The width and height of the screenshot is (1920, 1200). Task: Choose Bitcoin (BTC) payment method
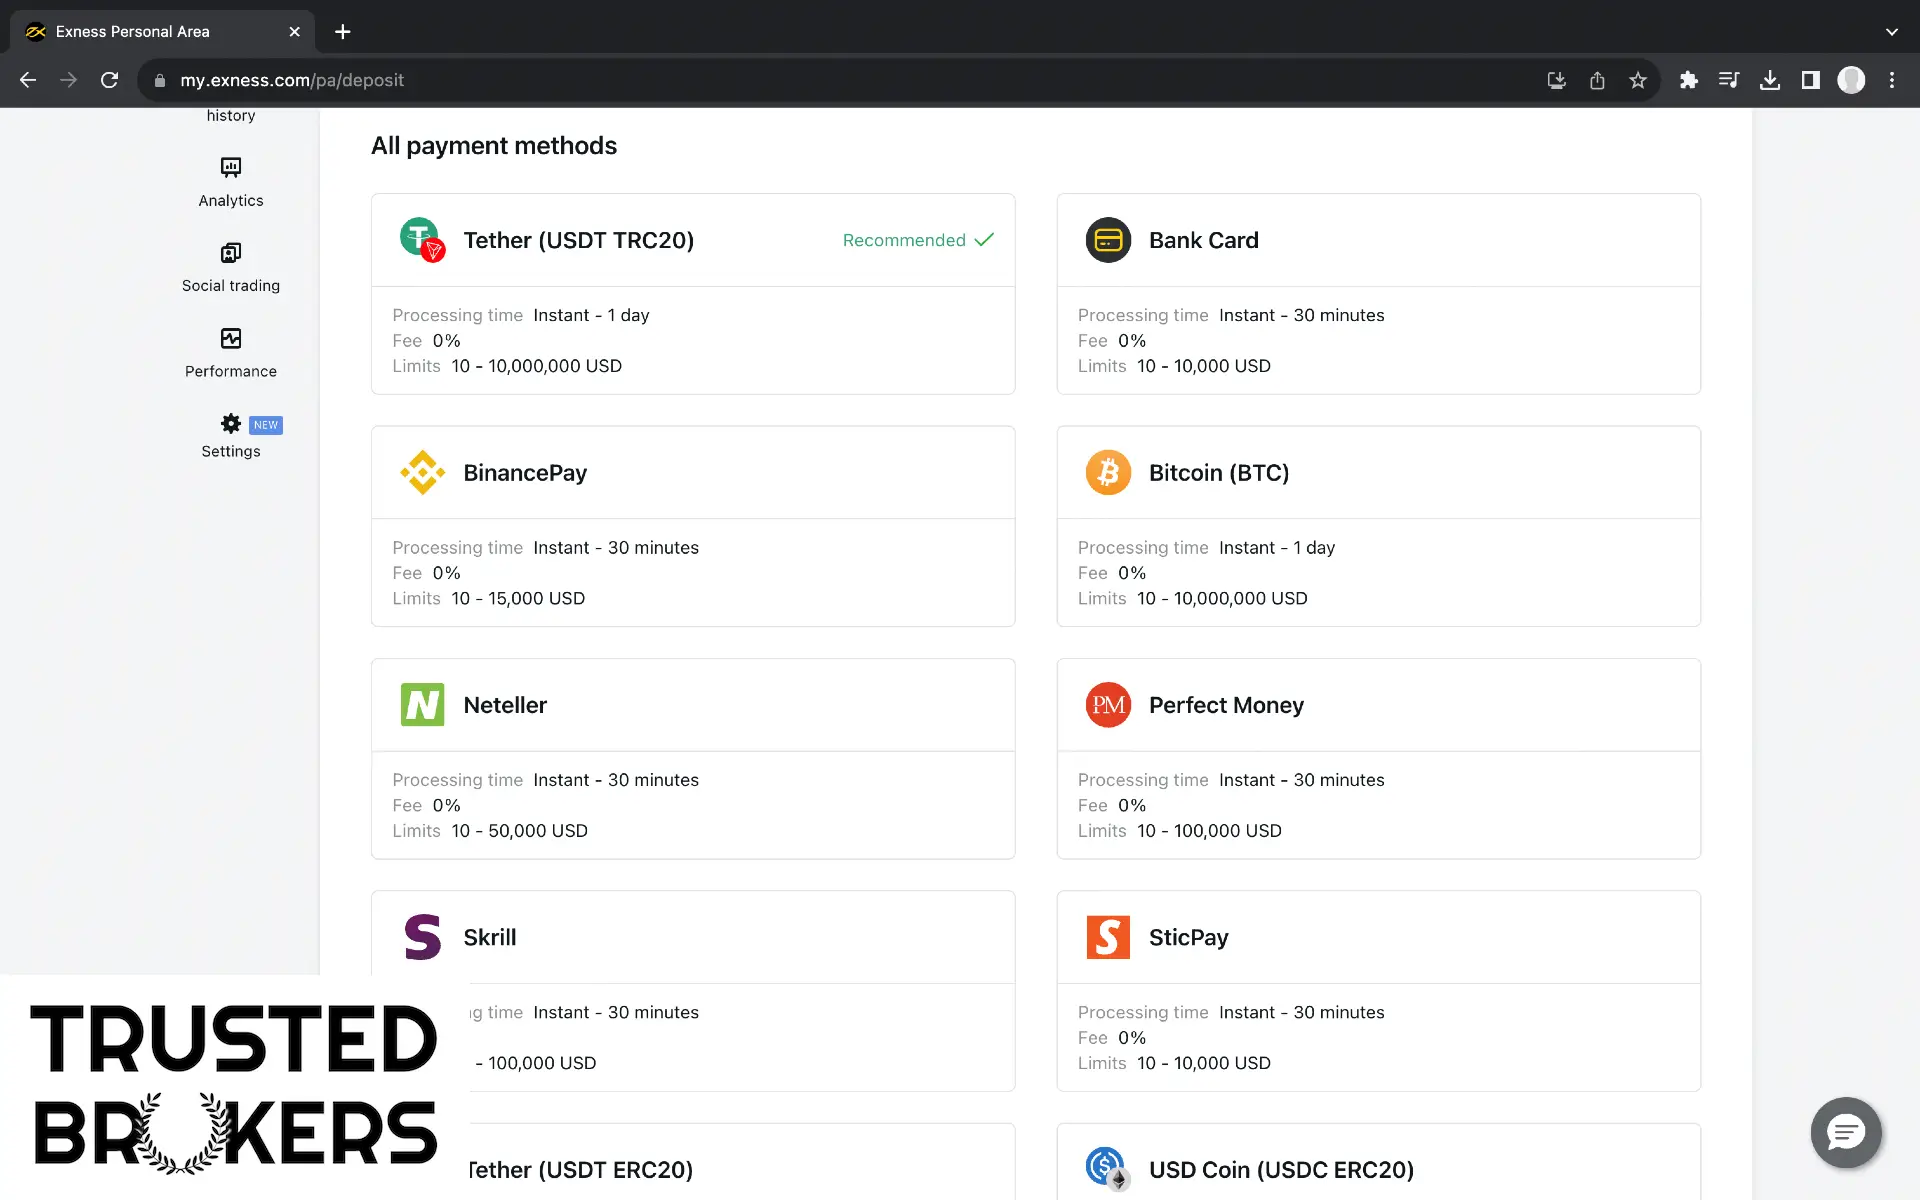pos(1379,526)
